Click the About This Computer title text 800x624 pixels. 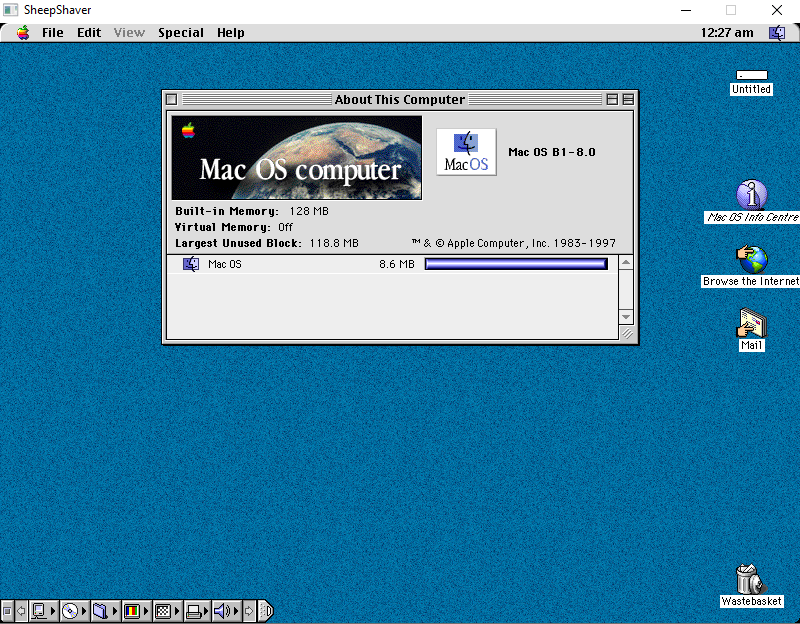pos(399,99)
